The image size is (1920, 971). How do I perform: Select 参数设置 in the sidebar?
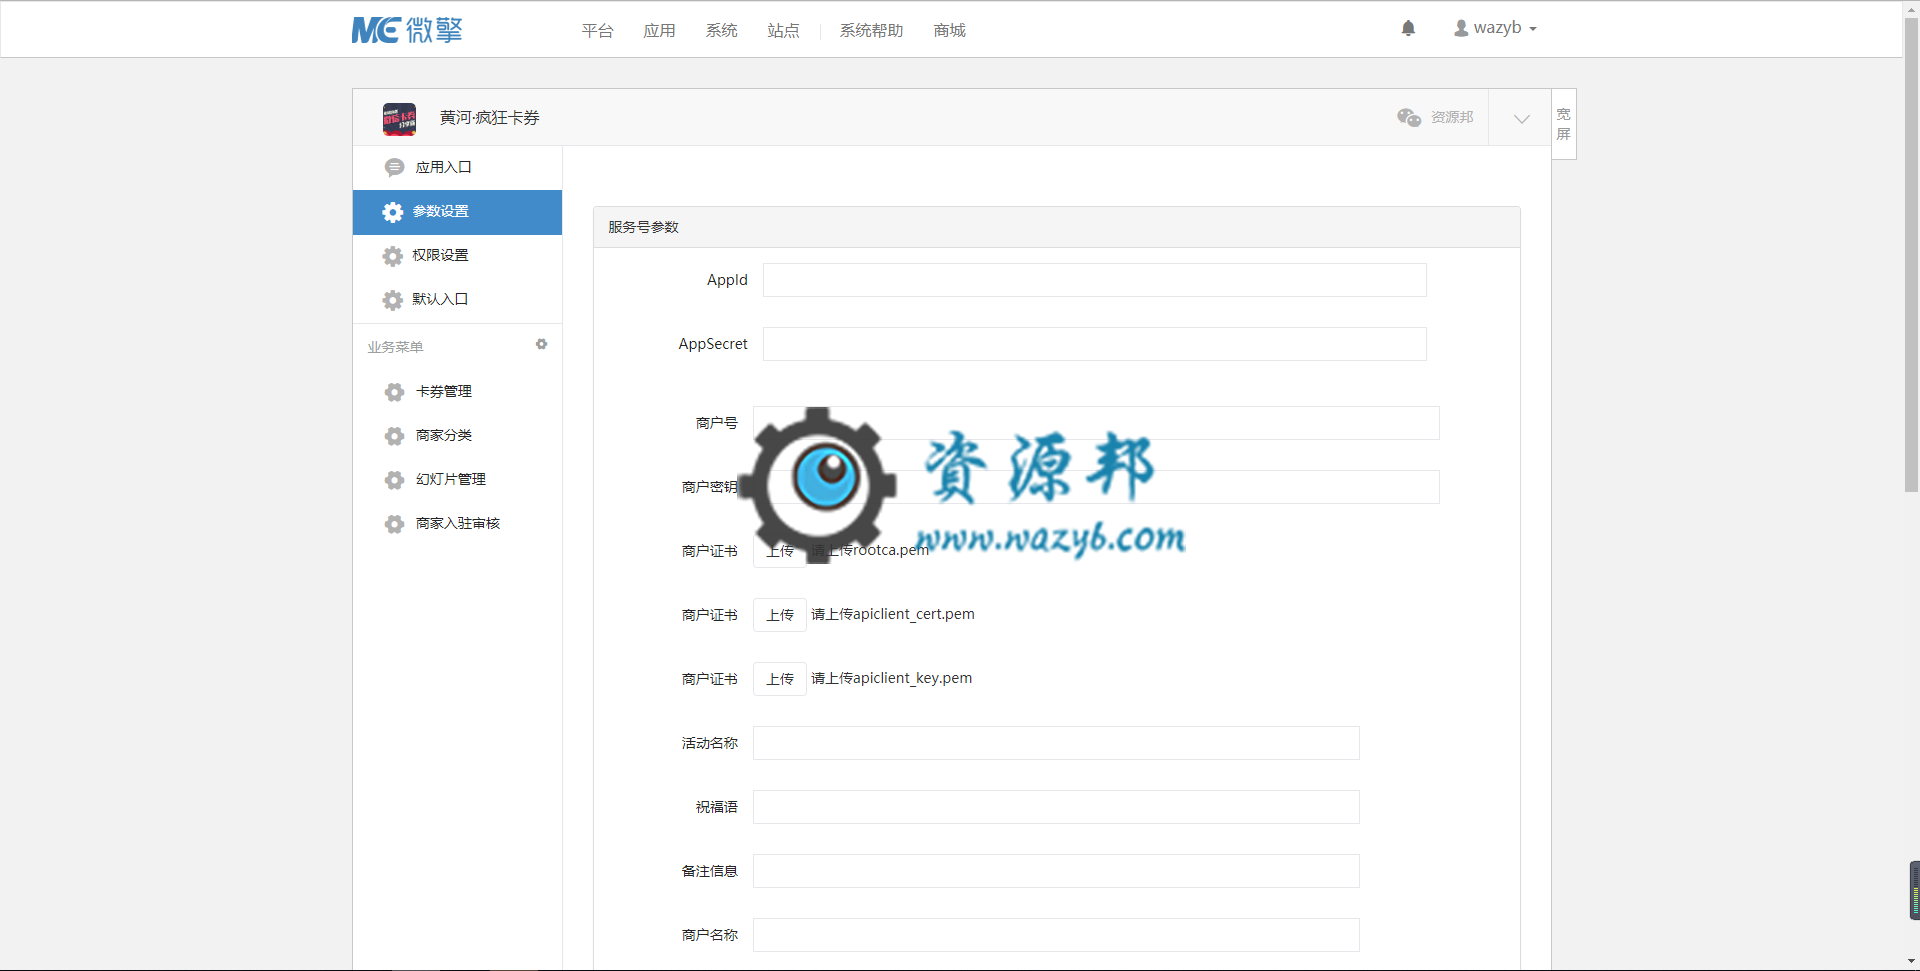pyautogui.click(x=457, y=212)
